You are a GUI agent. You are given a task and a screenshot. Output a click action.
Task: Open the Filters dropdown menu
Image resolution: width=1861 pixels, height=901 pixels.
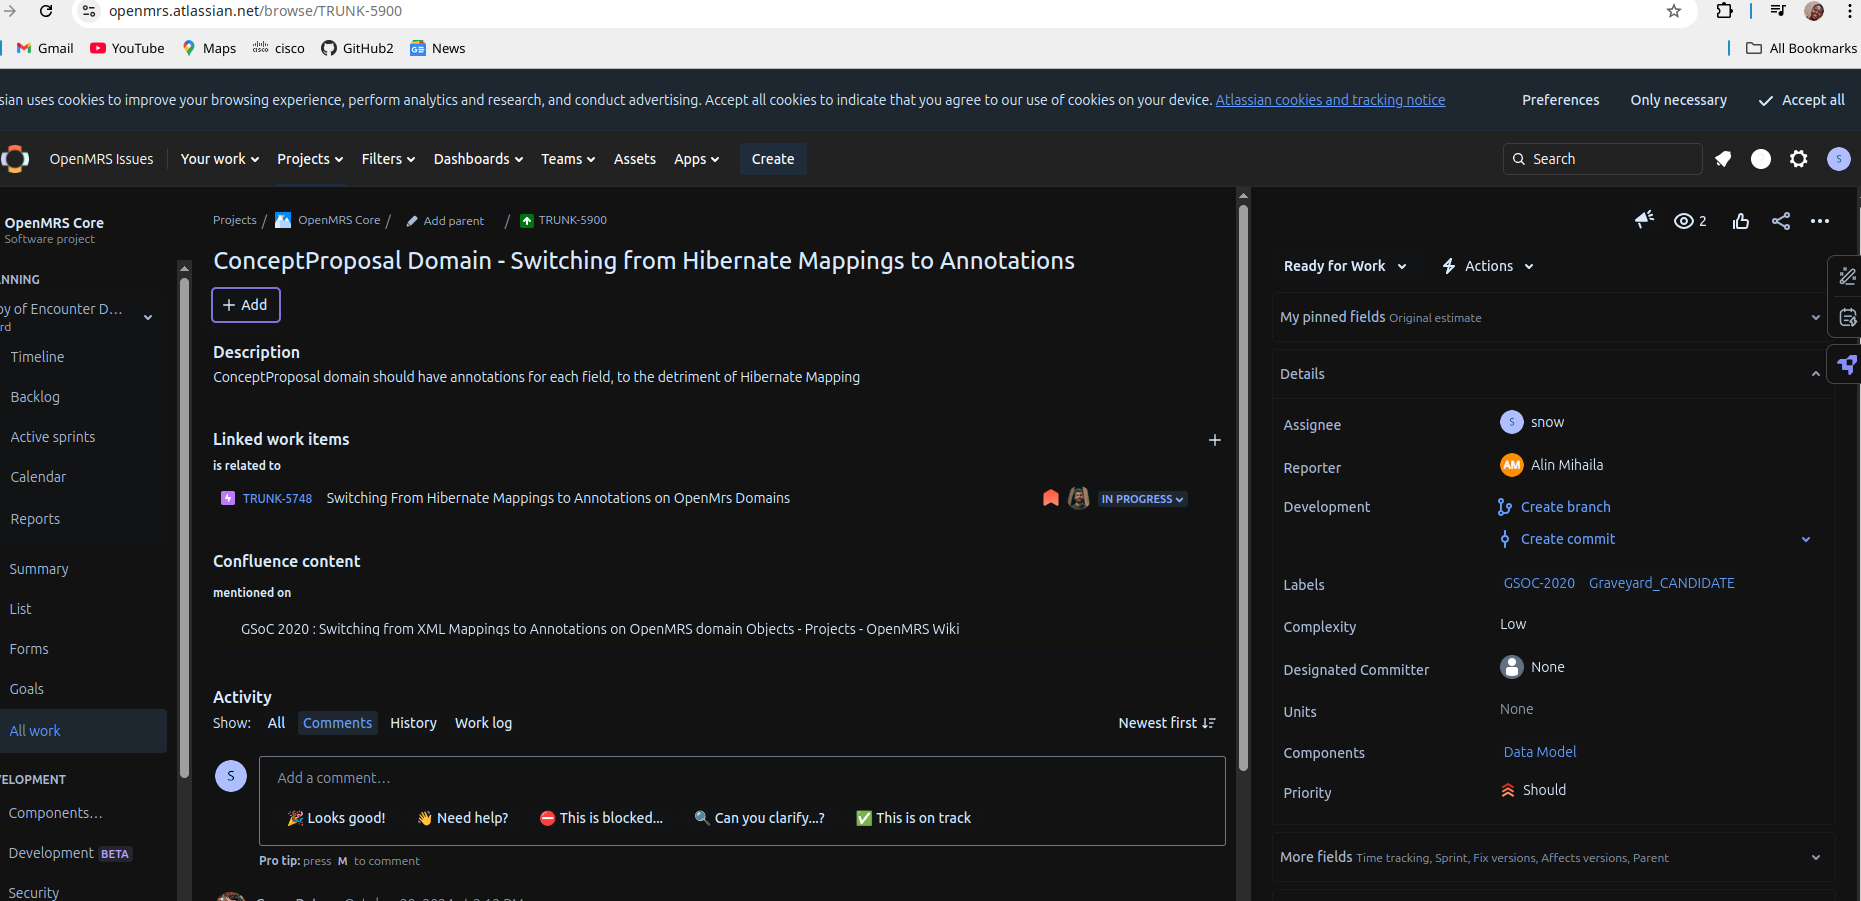pos(388,159)
